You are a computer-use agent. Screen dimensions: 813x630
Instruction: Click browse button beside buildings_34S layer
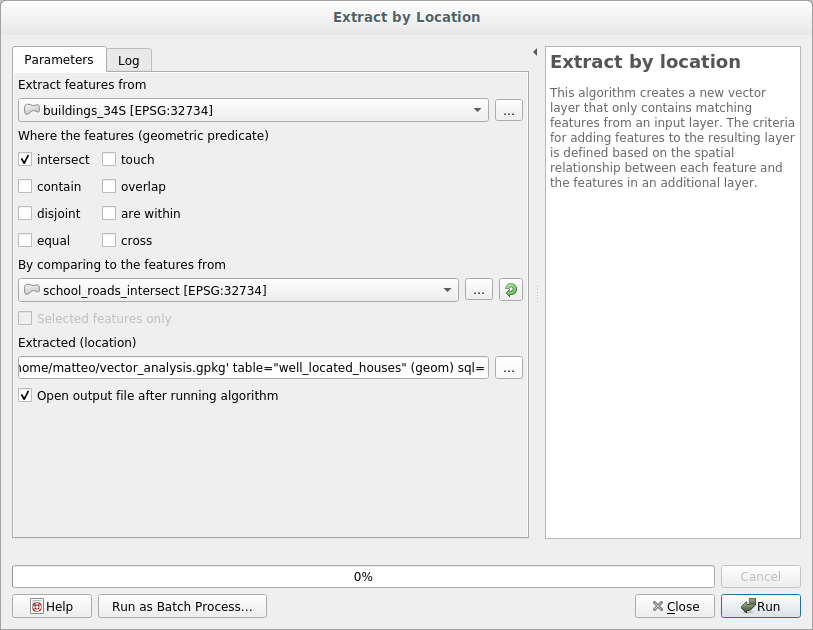coord(509,110)
